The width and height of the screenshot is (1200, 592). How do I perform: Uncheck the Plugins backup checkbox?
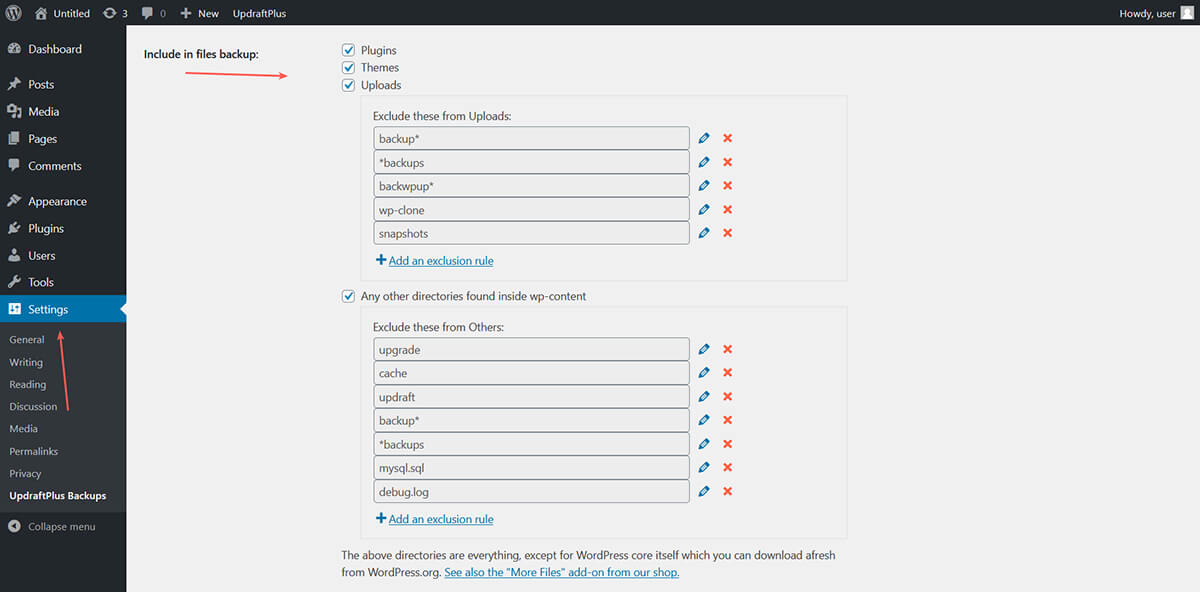(349, 50)
